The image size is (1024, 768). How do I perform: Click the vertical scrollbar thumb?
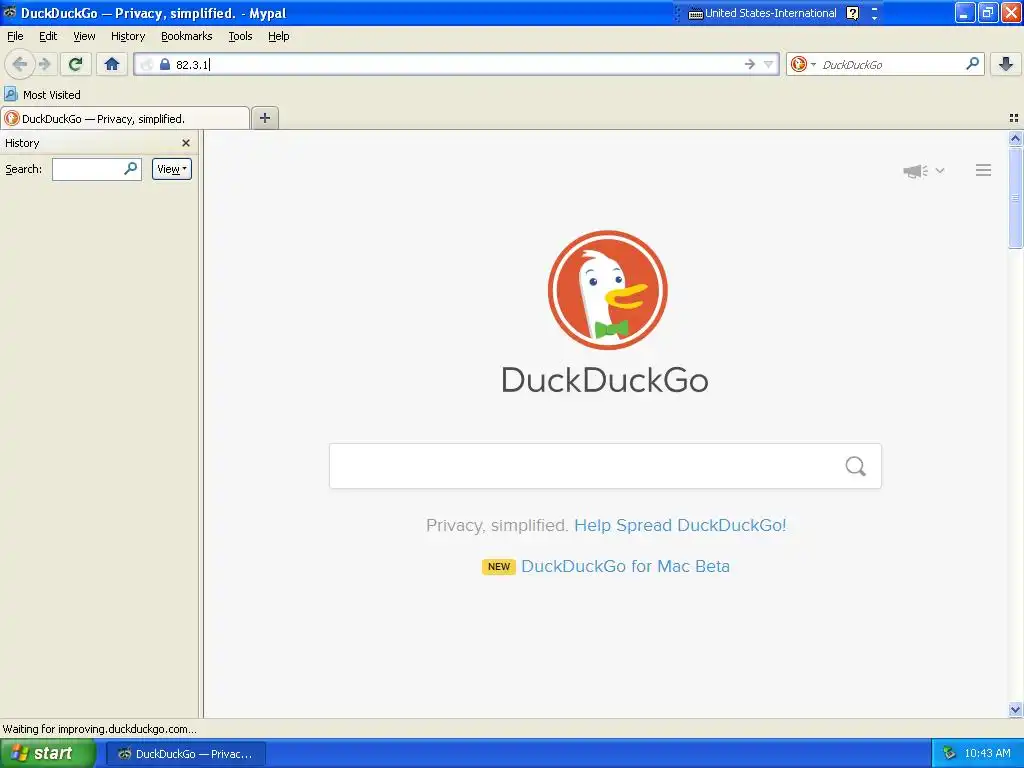[x=1015, y=198]
